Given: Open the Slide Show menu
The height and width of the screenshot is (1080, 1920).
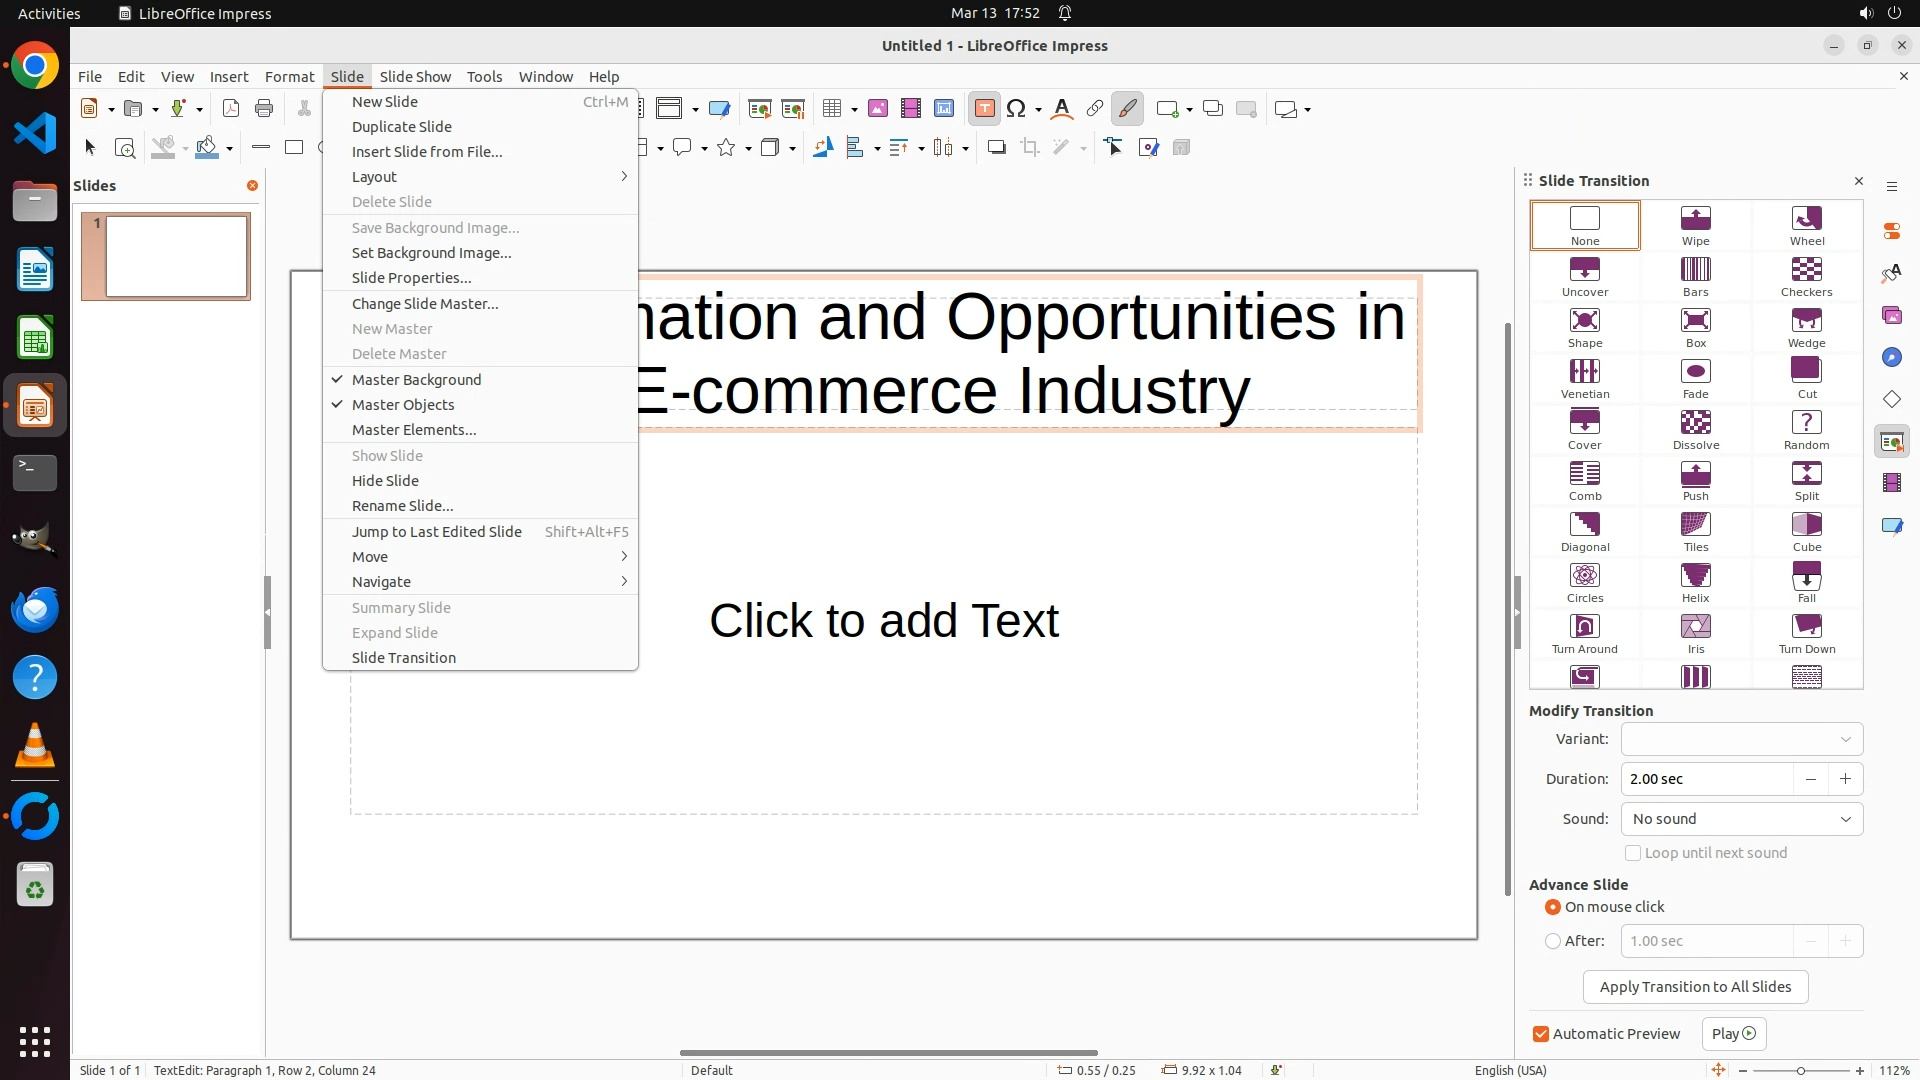Looking at the screenshot, I should click(415, 77).
